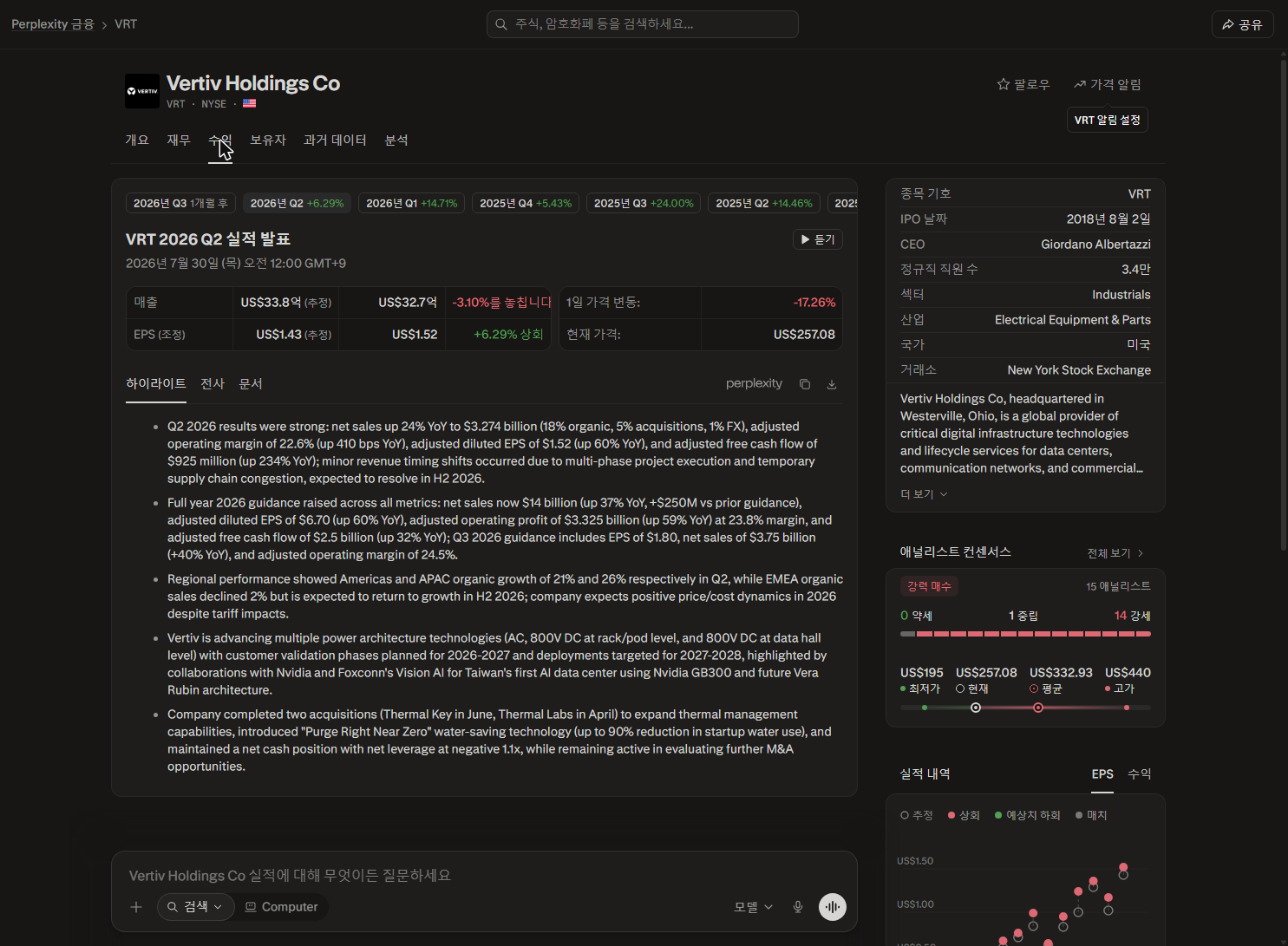Click the US$440 high target price
The image size is (1288, 946).
pyautogui.click(x=1128, y=673)
